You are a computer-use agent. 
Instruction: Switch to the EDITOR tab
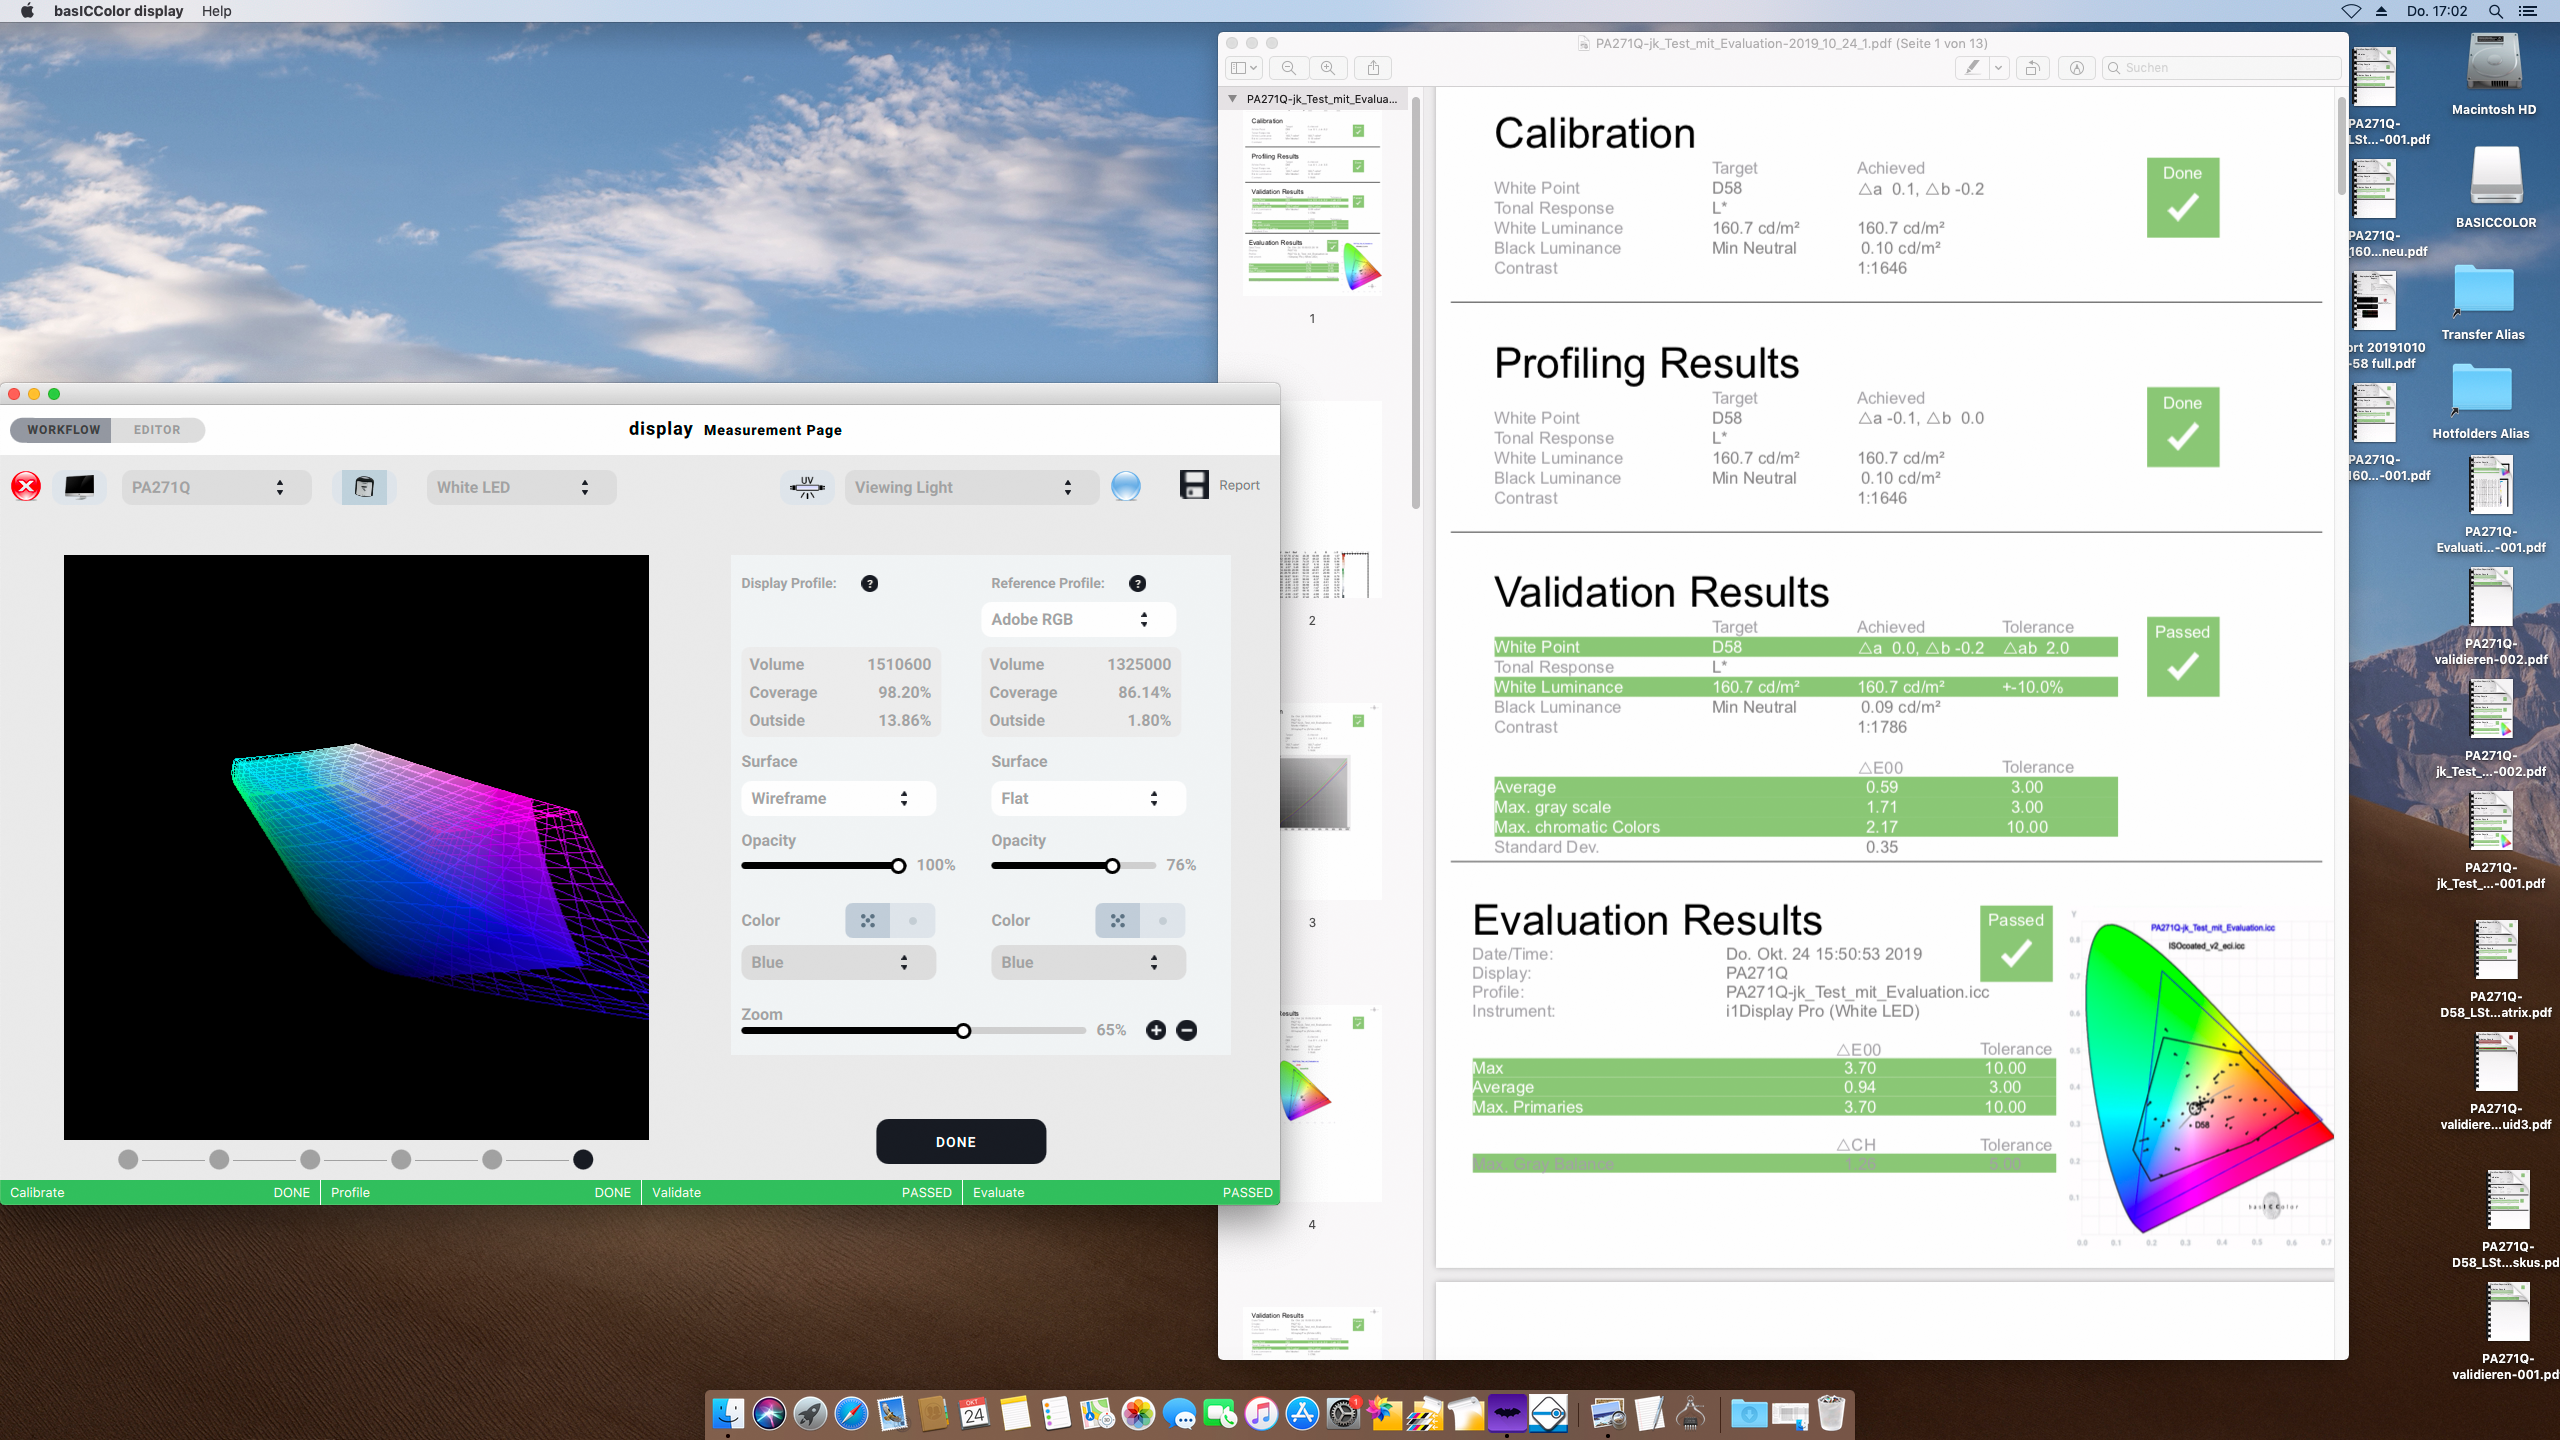[x=157, y=430]
